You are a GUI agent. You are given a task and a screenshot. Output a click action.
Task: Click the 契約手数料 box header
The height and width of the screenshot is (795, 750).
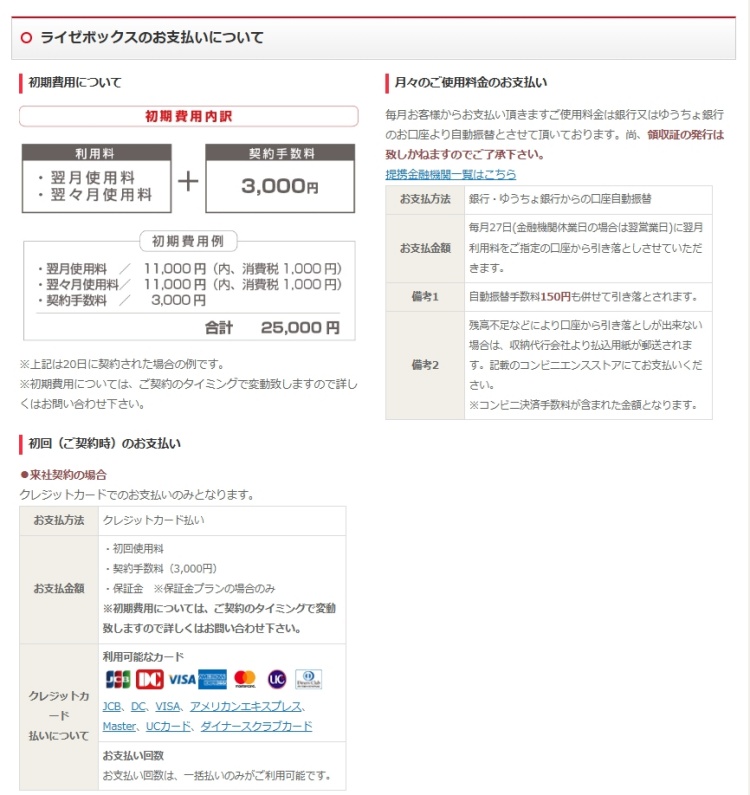pyautogui.click(x=280, y=153)
